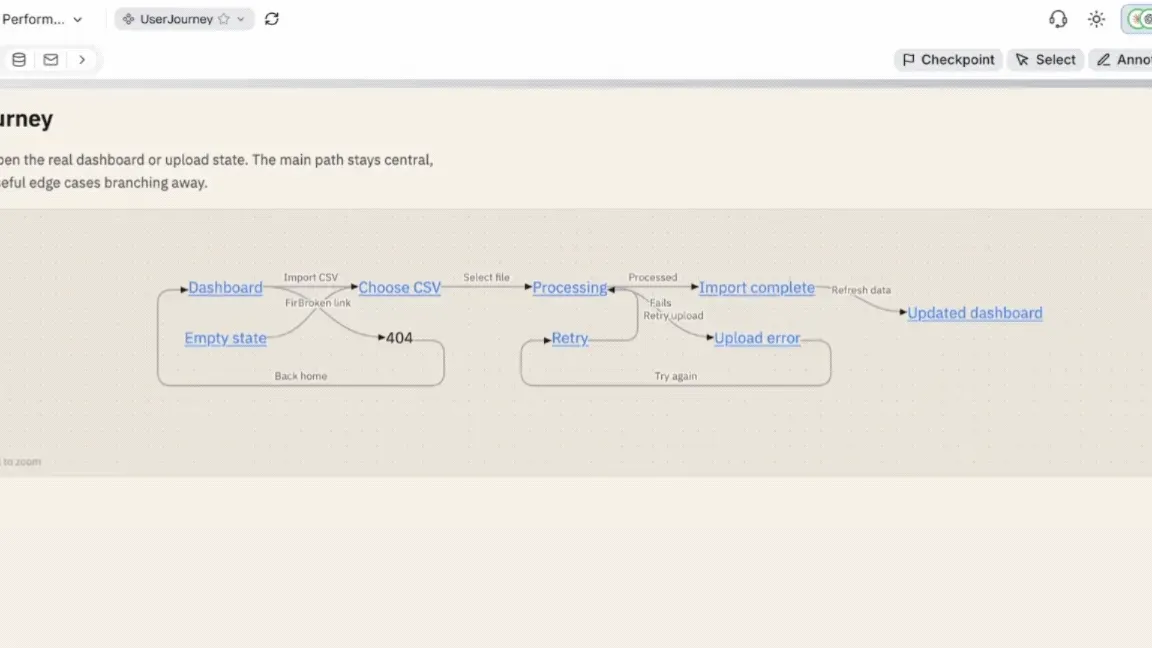The height and width of the screenshot is (648, 1152).
Task: Click the 'Try again' edge label
Action: point(676,376)
